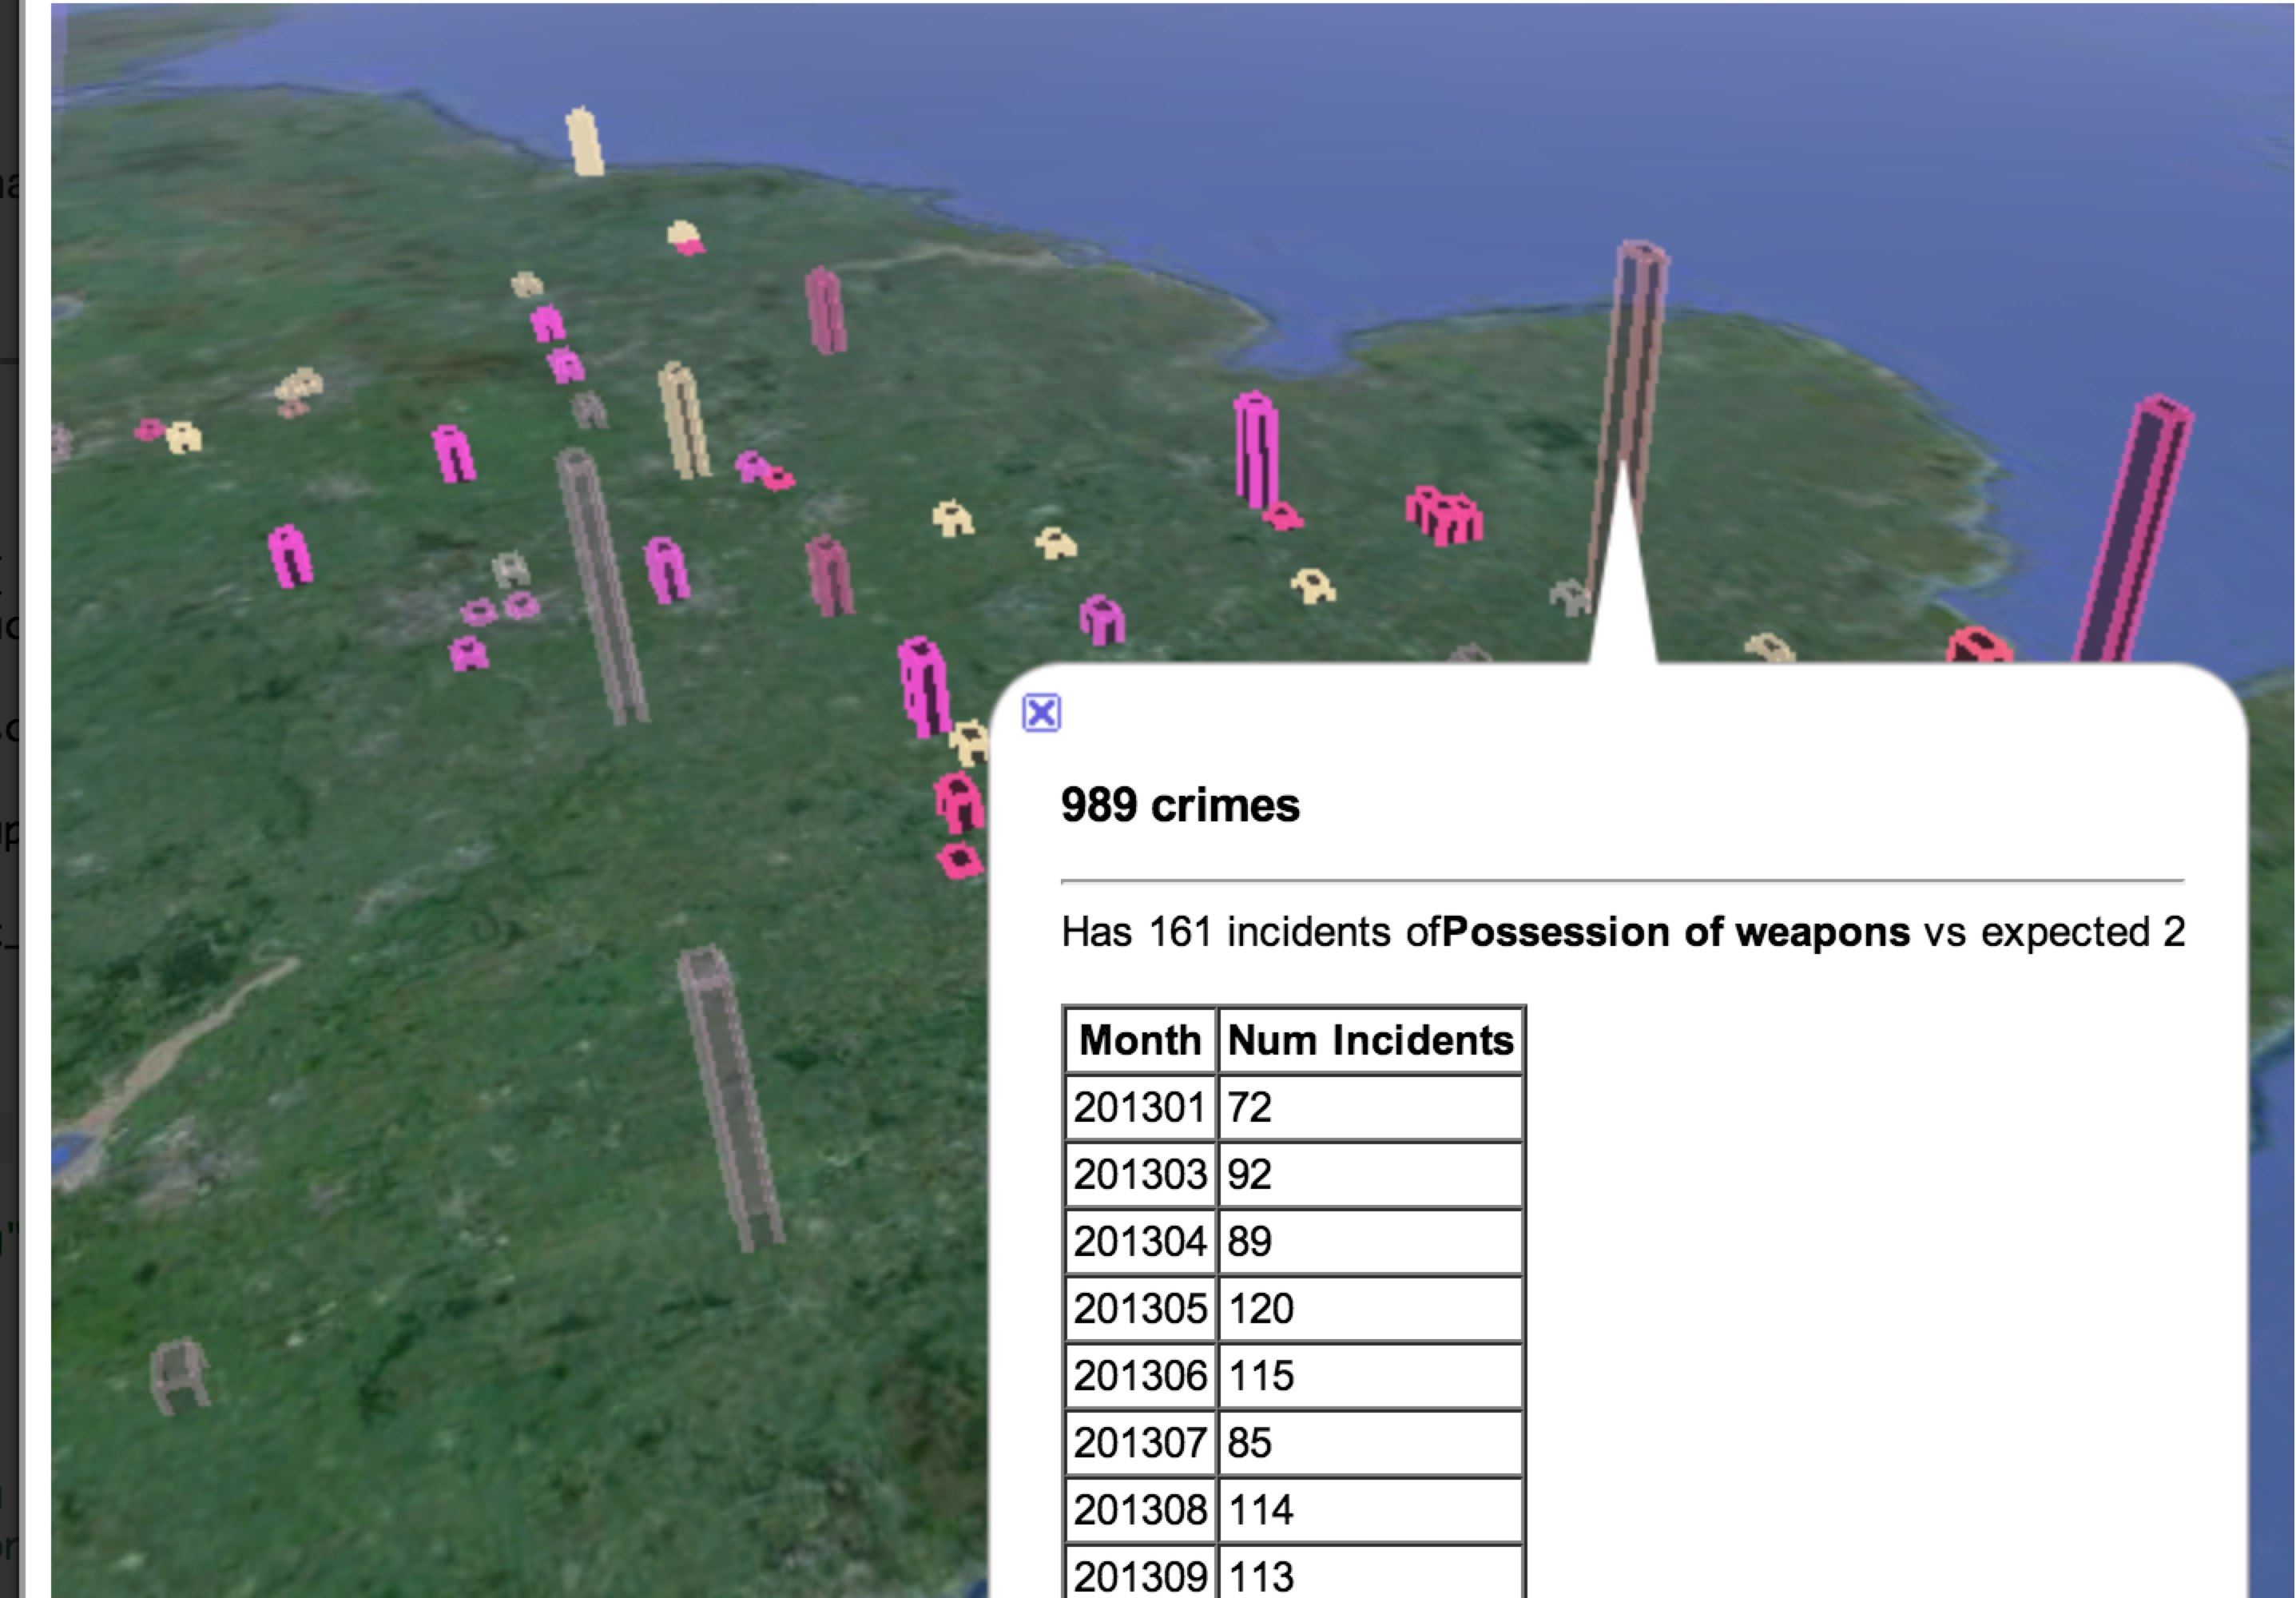The image size is (2296, 1598).
Task: Select the 201305 month cell
Action: [1140, 1308]
